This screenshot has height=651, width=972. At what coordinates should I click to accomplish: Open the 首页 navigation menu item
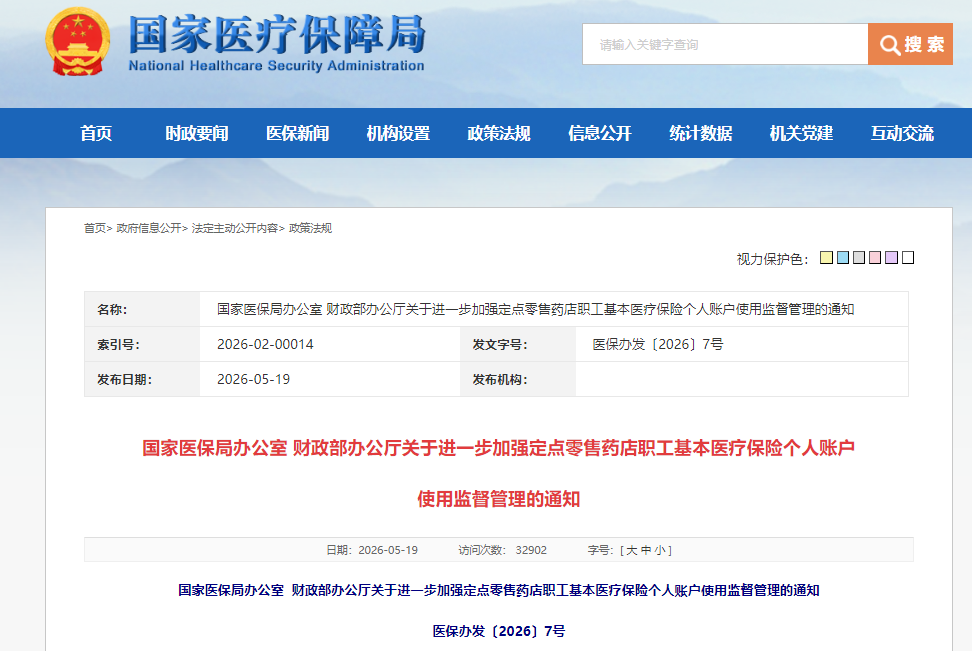pos(96,133)
